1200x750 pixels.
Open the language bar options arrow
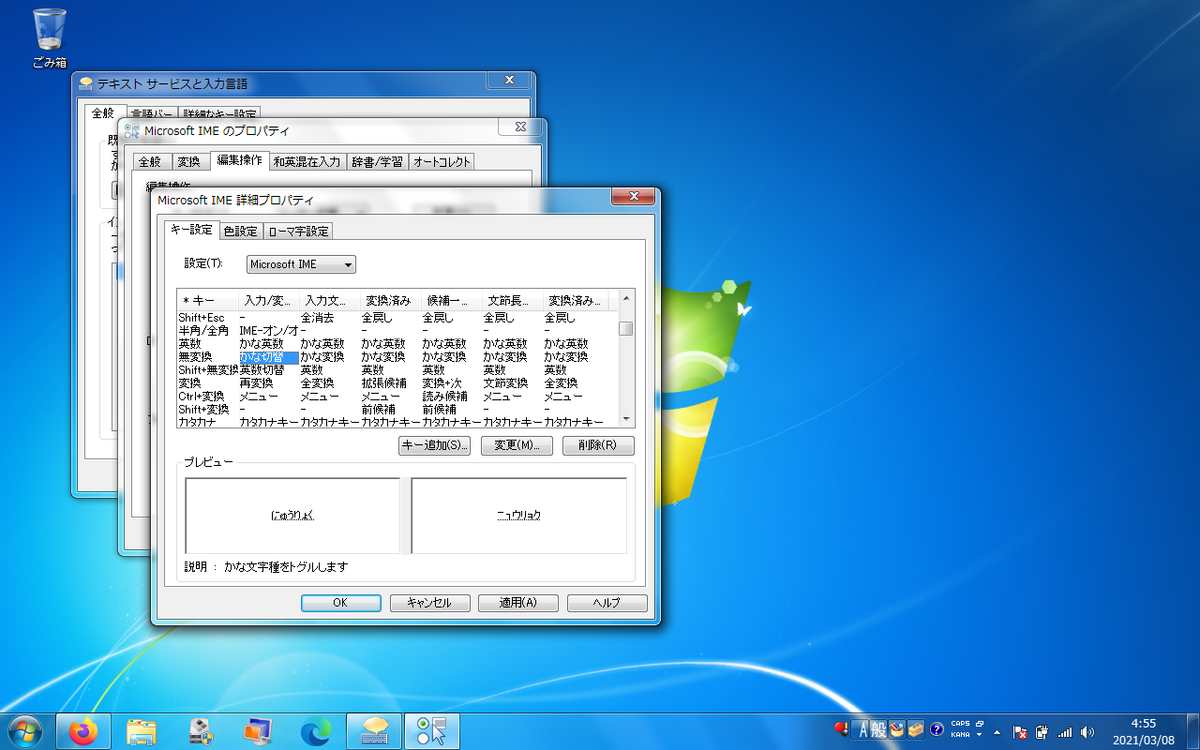(x=979, y=735)
